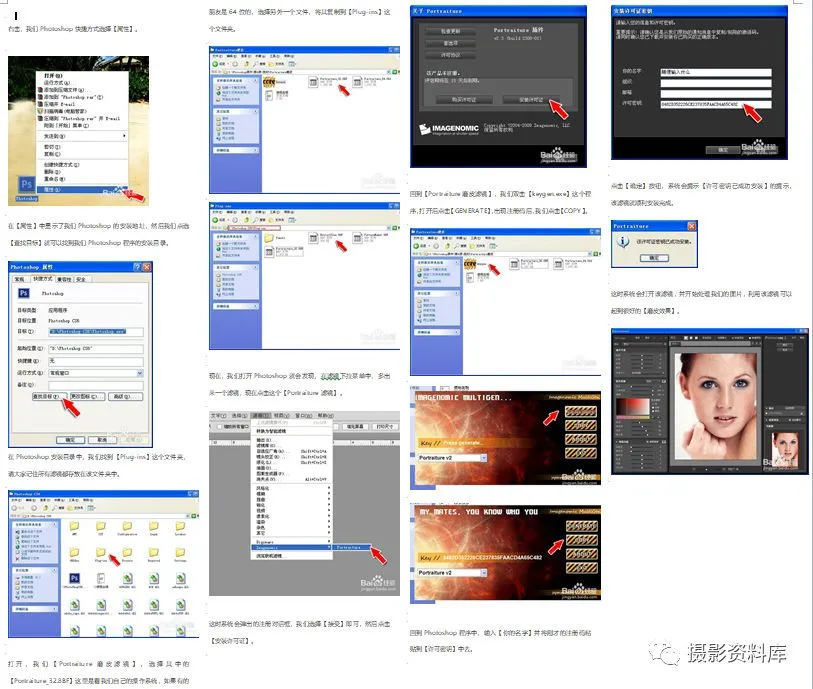Screen dimensions: 813x689
Task: Click the red skin-tone color swatch in Portraiture
Action: [x=633, y=408]
